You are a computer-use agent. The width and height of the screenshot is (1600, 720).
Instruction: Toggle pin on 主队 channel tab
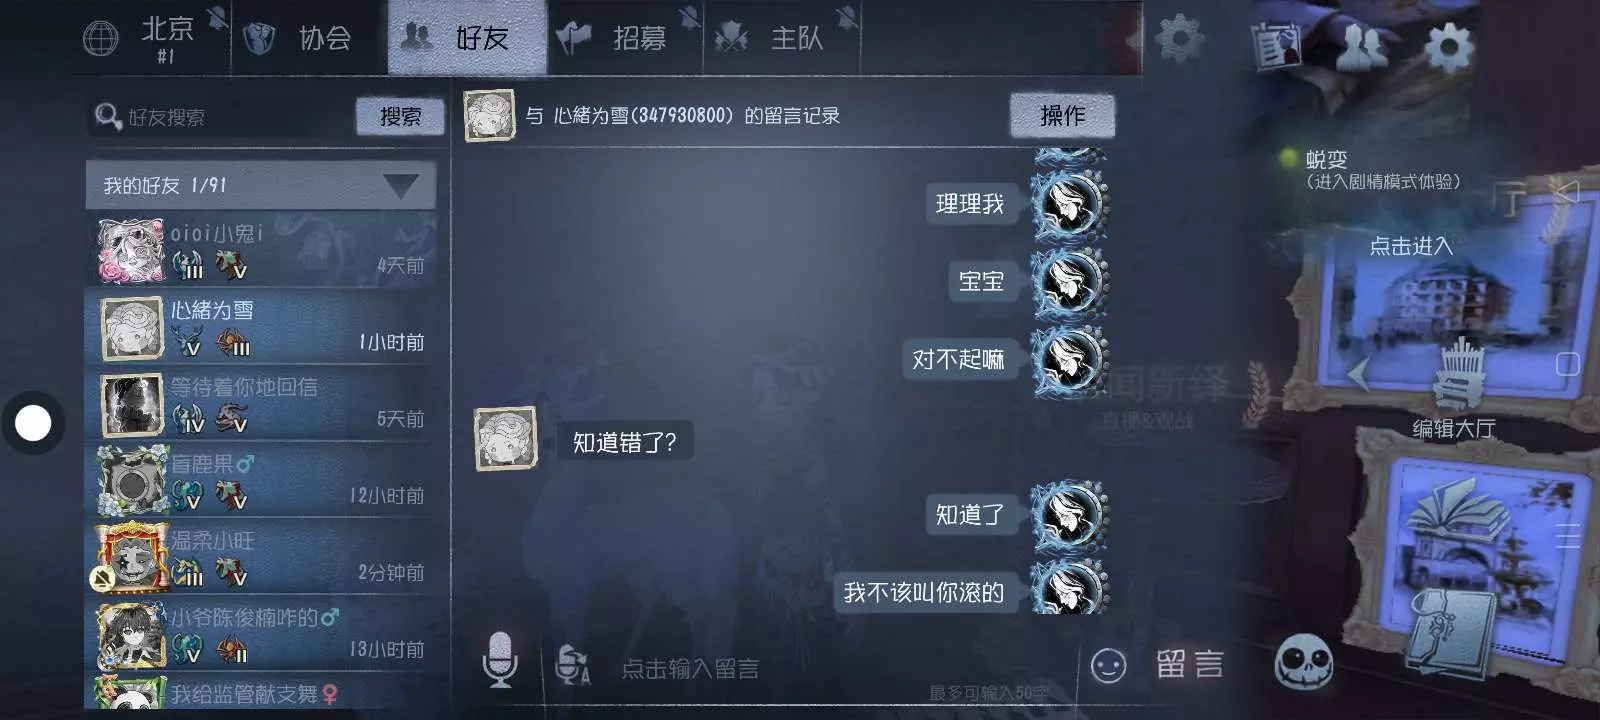(847, 18)
